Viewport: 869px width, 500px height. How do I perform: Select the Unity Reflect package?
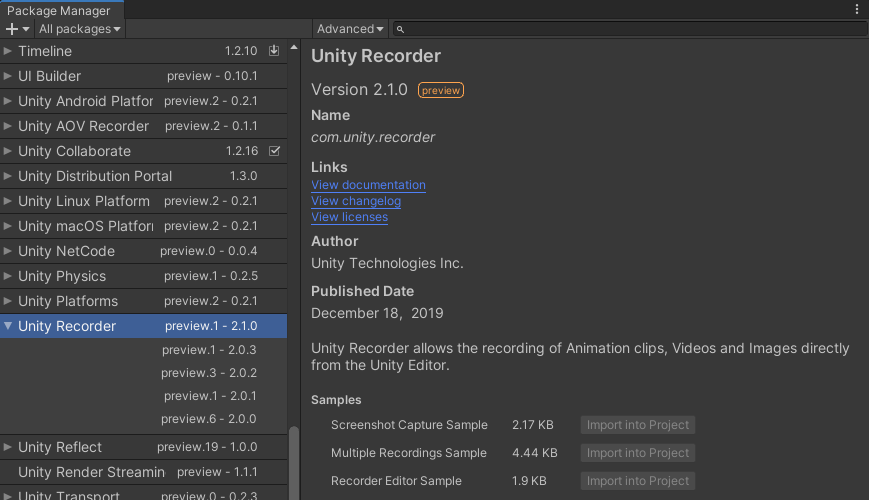pos(144,447)
